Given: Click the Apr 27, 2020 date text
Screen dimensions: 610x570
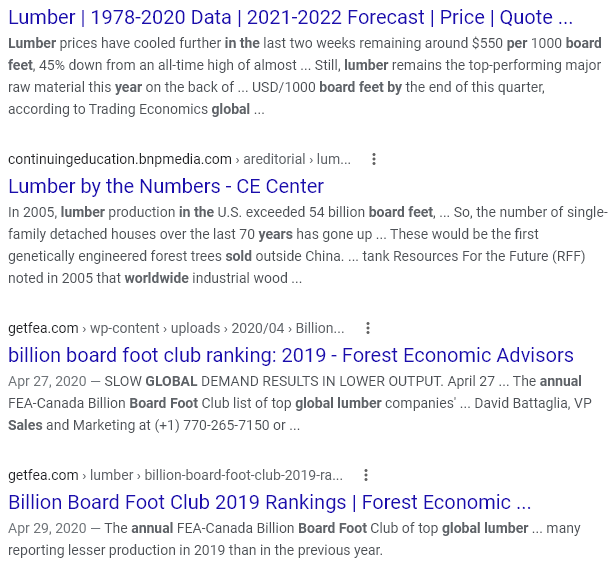Looking at the screenshot, I should (47, 381).
